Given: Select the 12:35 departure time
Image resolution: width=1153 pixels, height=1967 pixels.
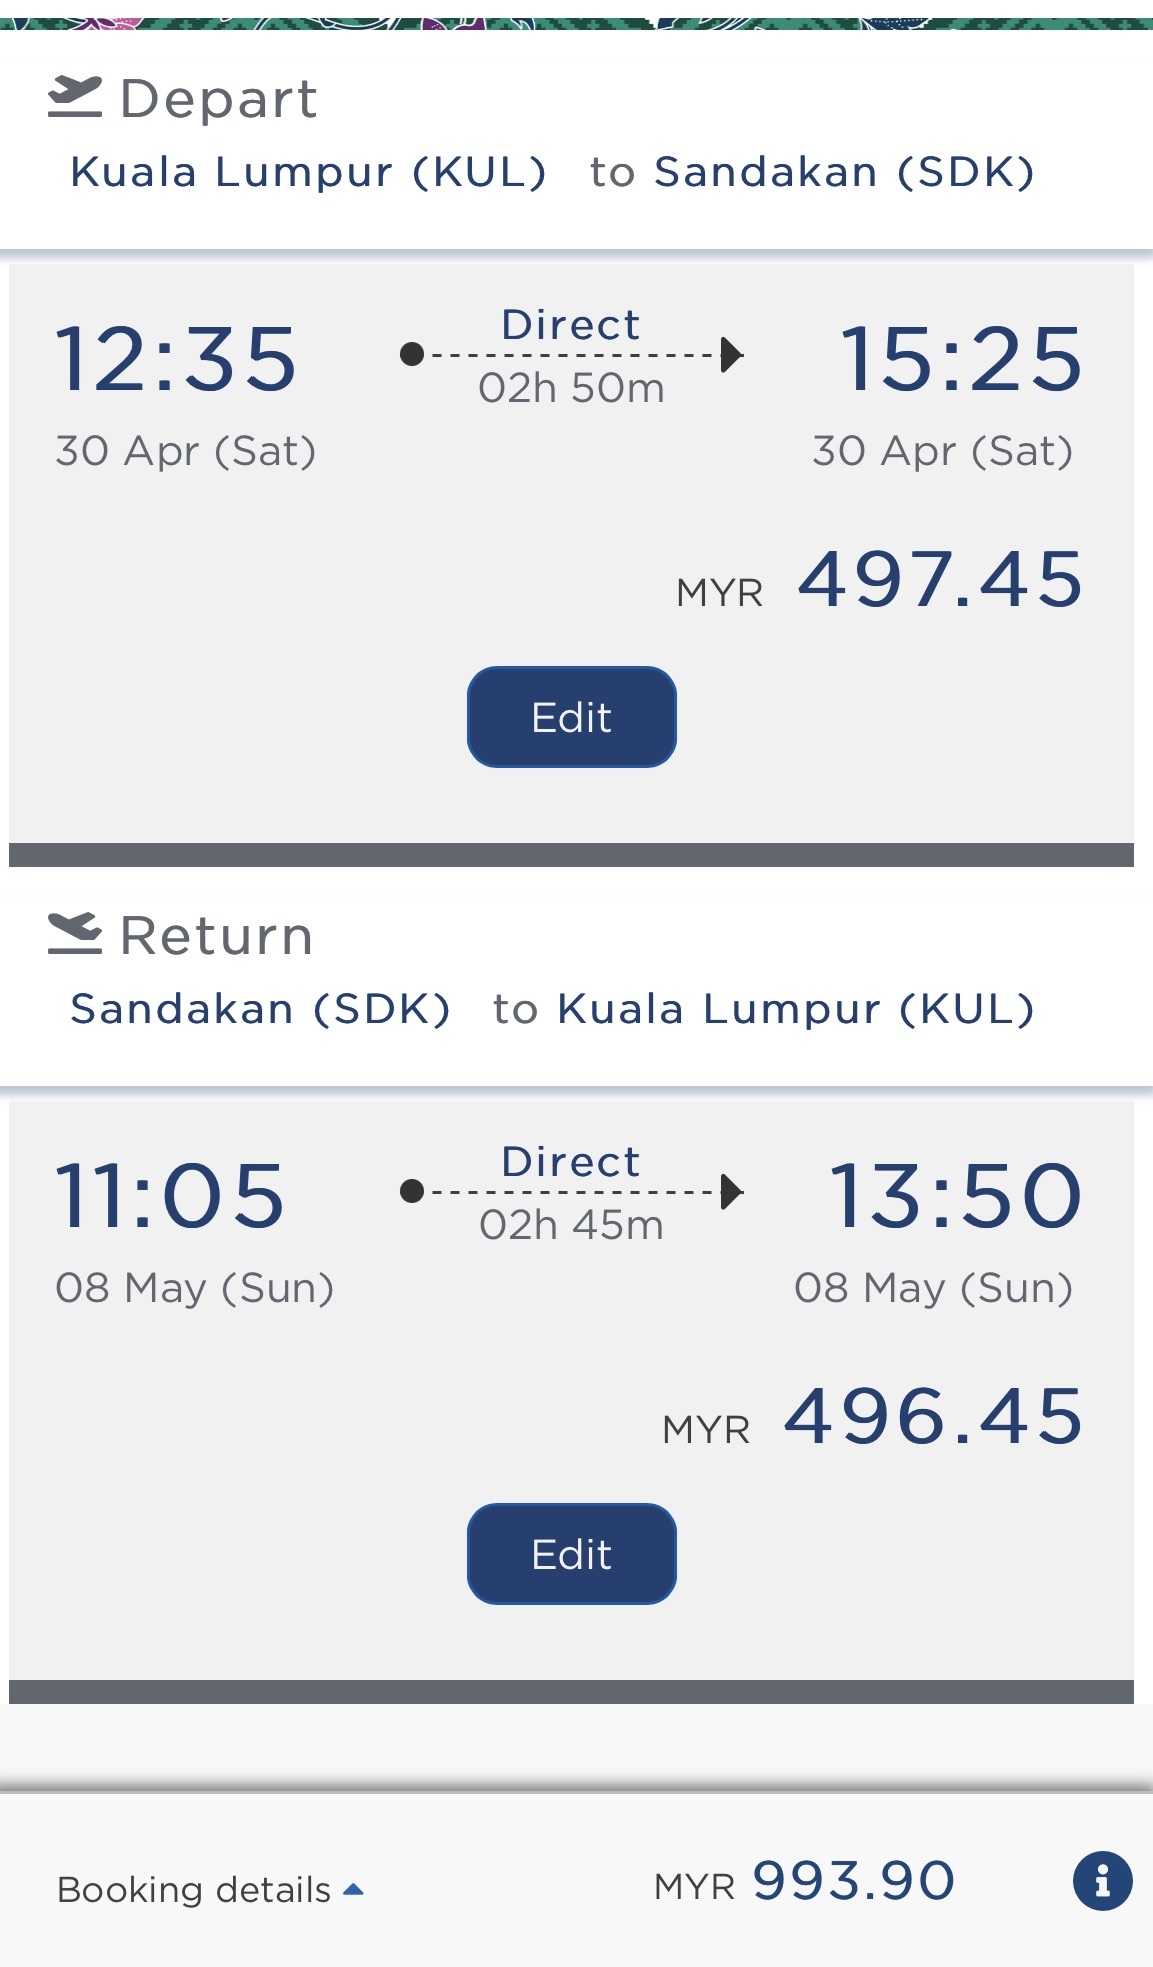Looking at the screenshot, I should tap(176, 359).
